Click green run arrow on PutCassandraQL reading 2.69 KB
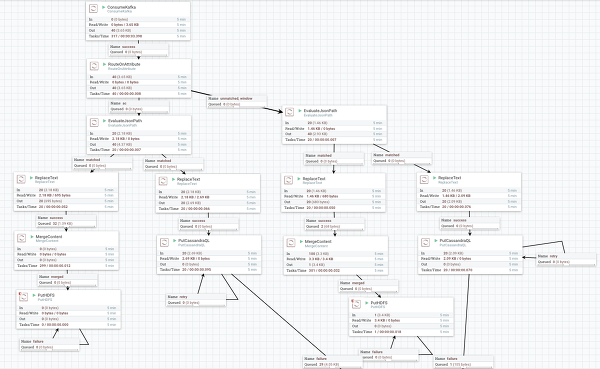Viewport: 600px width, 369px height. click(x=174, y=241)
